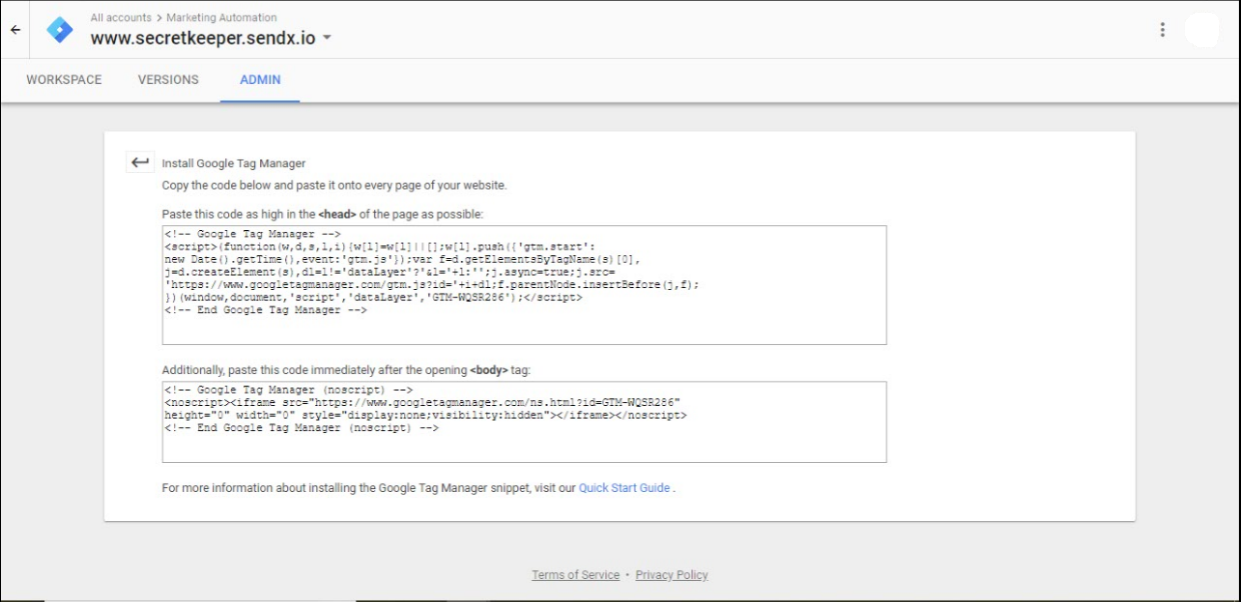
Task: Open the Quick Start Guide link
Action: coord(624,488)
